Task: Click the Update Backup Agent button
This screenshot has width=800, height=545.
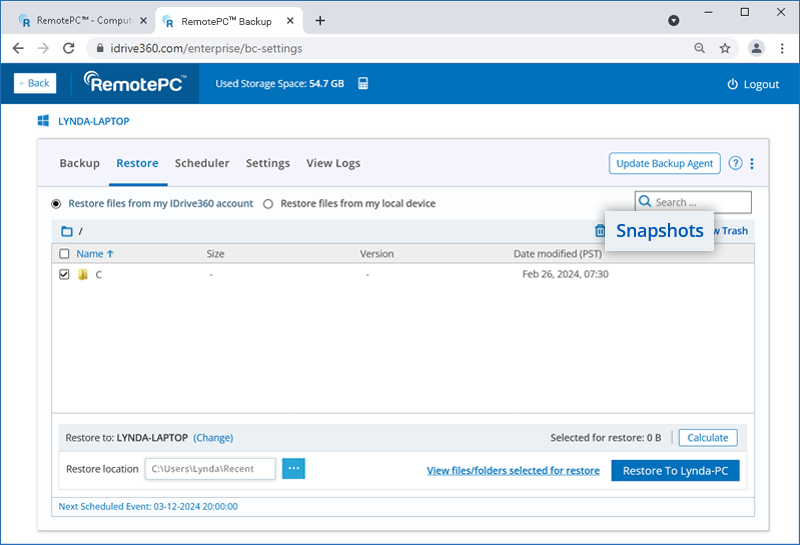Action: tap(664, 164)
